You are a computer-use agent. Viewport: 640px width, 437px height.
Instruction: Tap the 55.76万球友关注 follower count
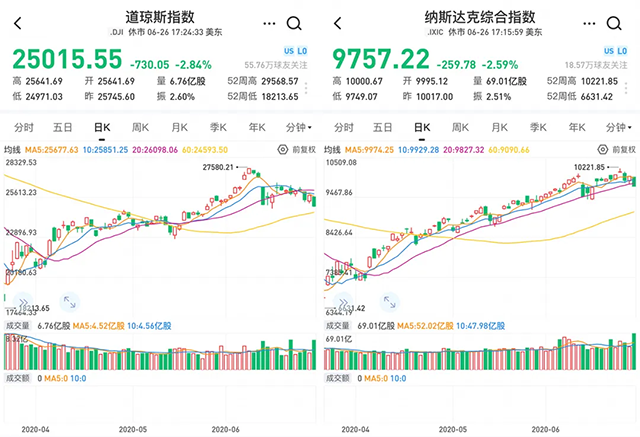(276, 65)
